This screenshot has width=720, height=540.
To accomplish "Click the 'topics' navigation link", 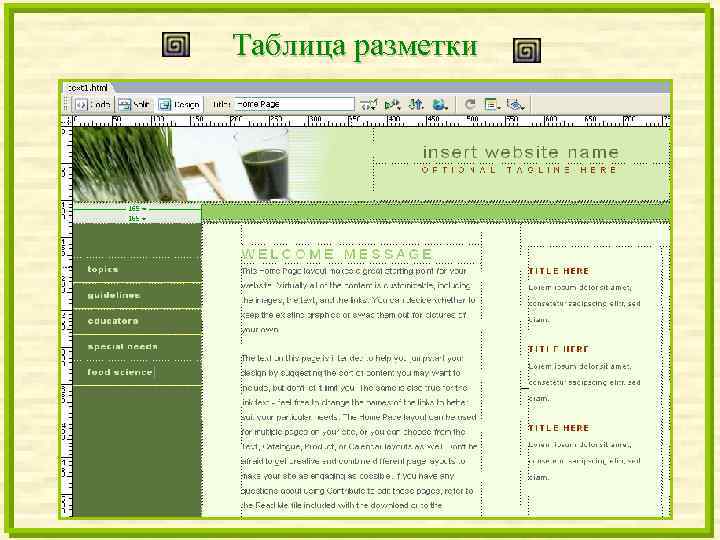I will click(x=103, y=270).
